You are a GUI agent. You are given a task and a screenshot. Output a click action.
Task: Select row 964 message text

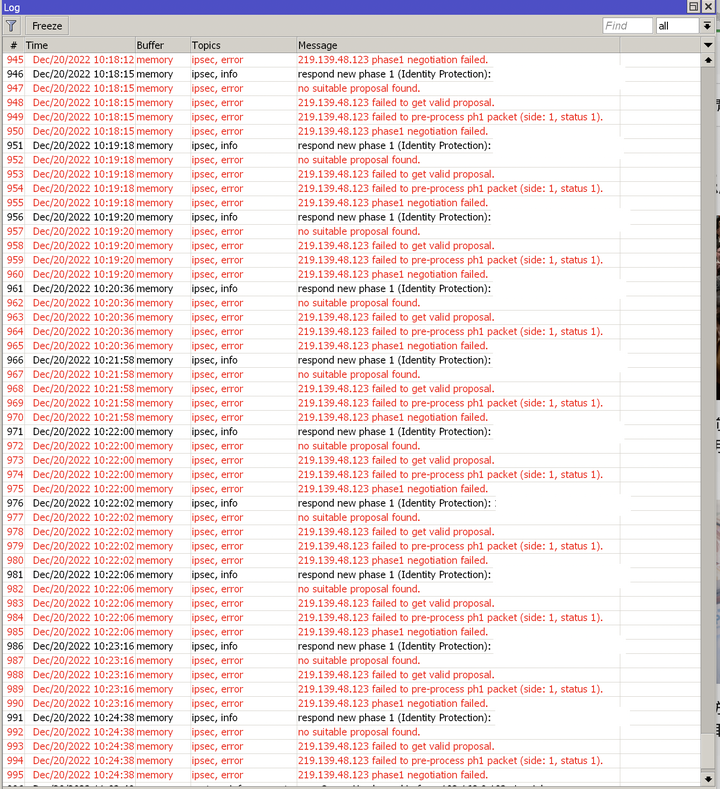450,332
